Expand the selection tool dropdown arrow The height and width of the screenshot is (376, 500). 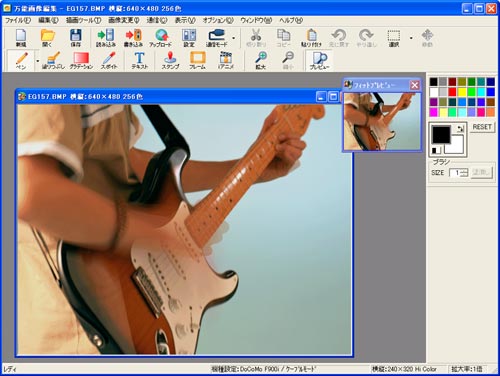411,38
